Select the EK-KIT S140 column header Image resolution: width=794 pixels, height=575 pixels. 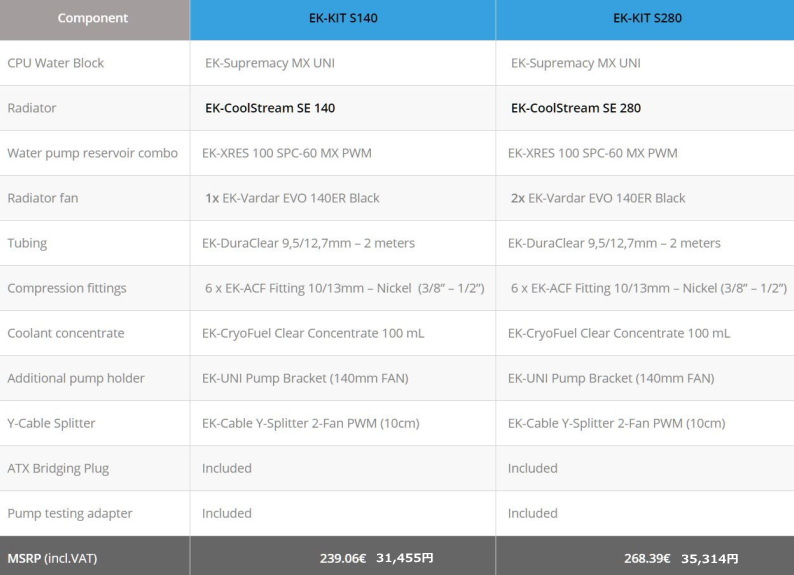pyautogui.click(x=343, y=18)
